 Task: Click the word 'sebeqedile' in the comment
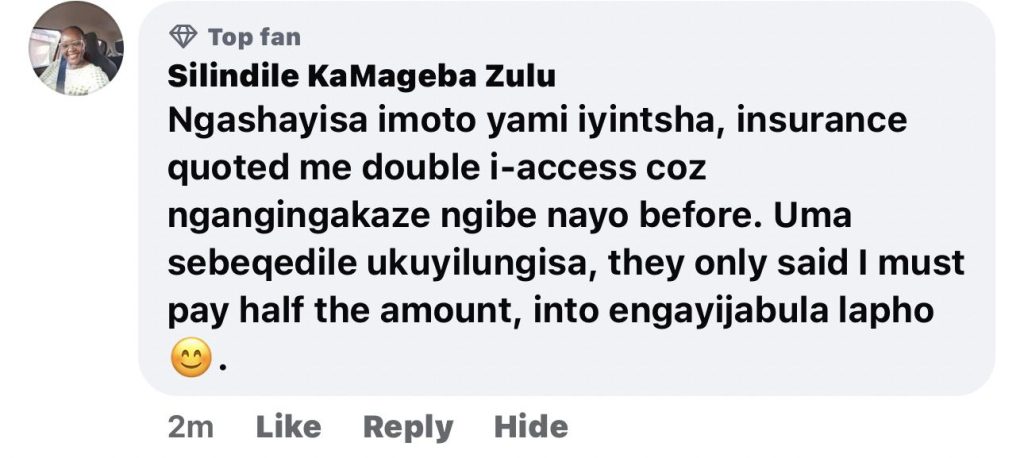(263, 265)
